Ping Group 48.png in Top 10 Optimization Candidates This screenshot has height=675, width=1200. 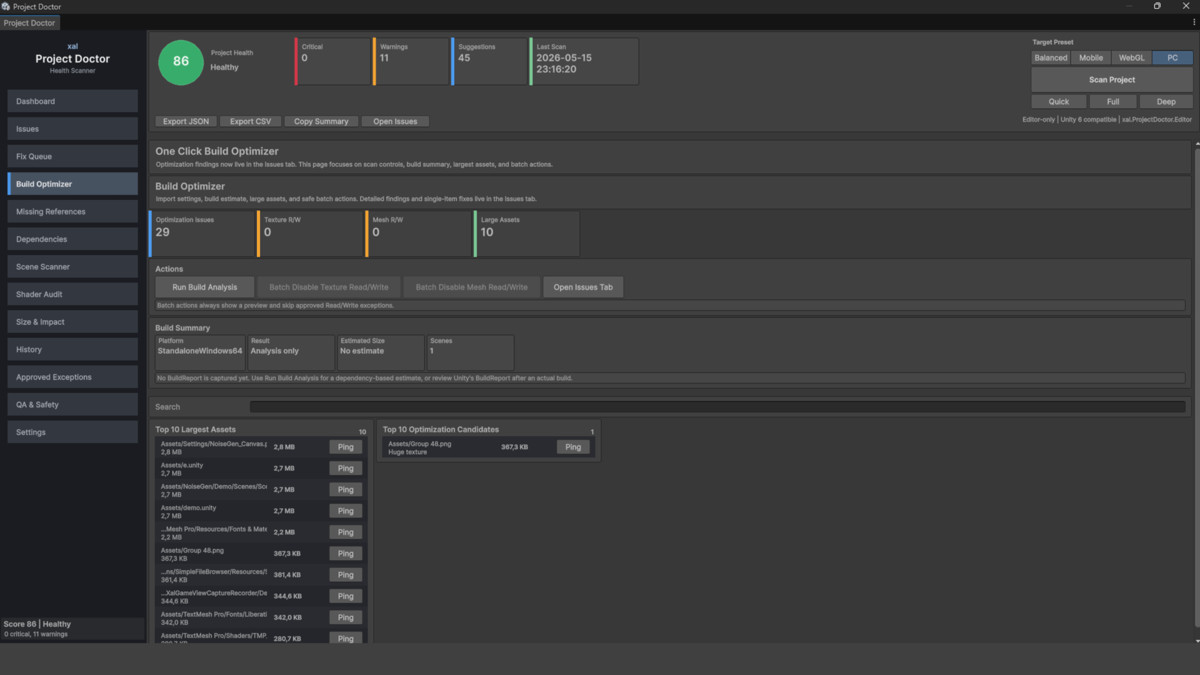(573, 447)
